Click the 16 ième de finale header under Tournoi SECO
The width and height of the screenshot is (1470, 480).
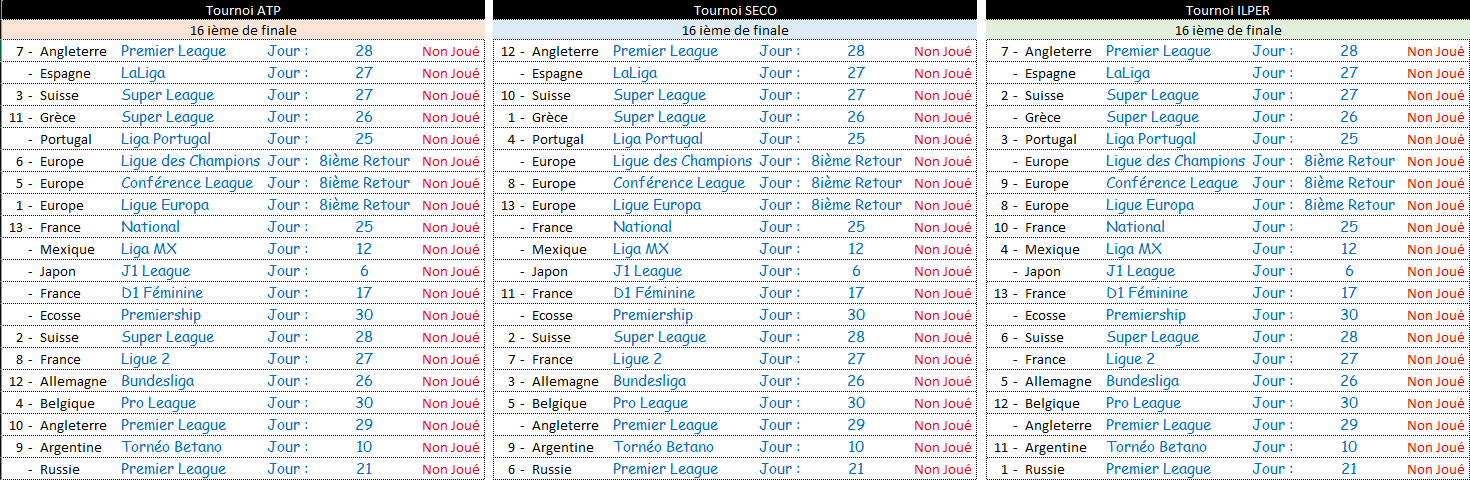734,30
